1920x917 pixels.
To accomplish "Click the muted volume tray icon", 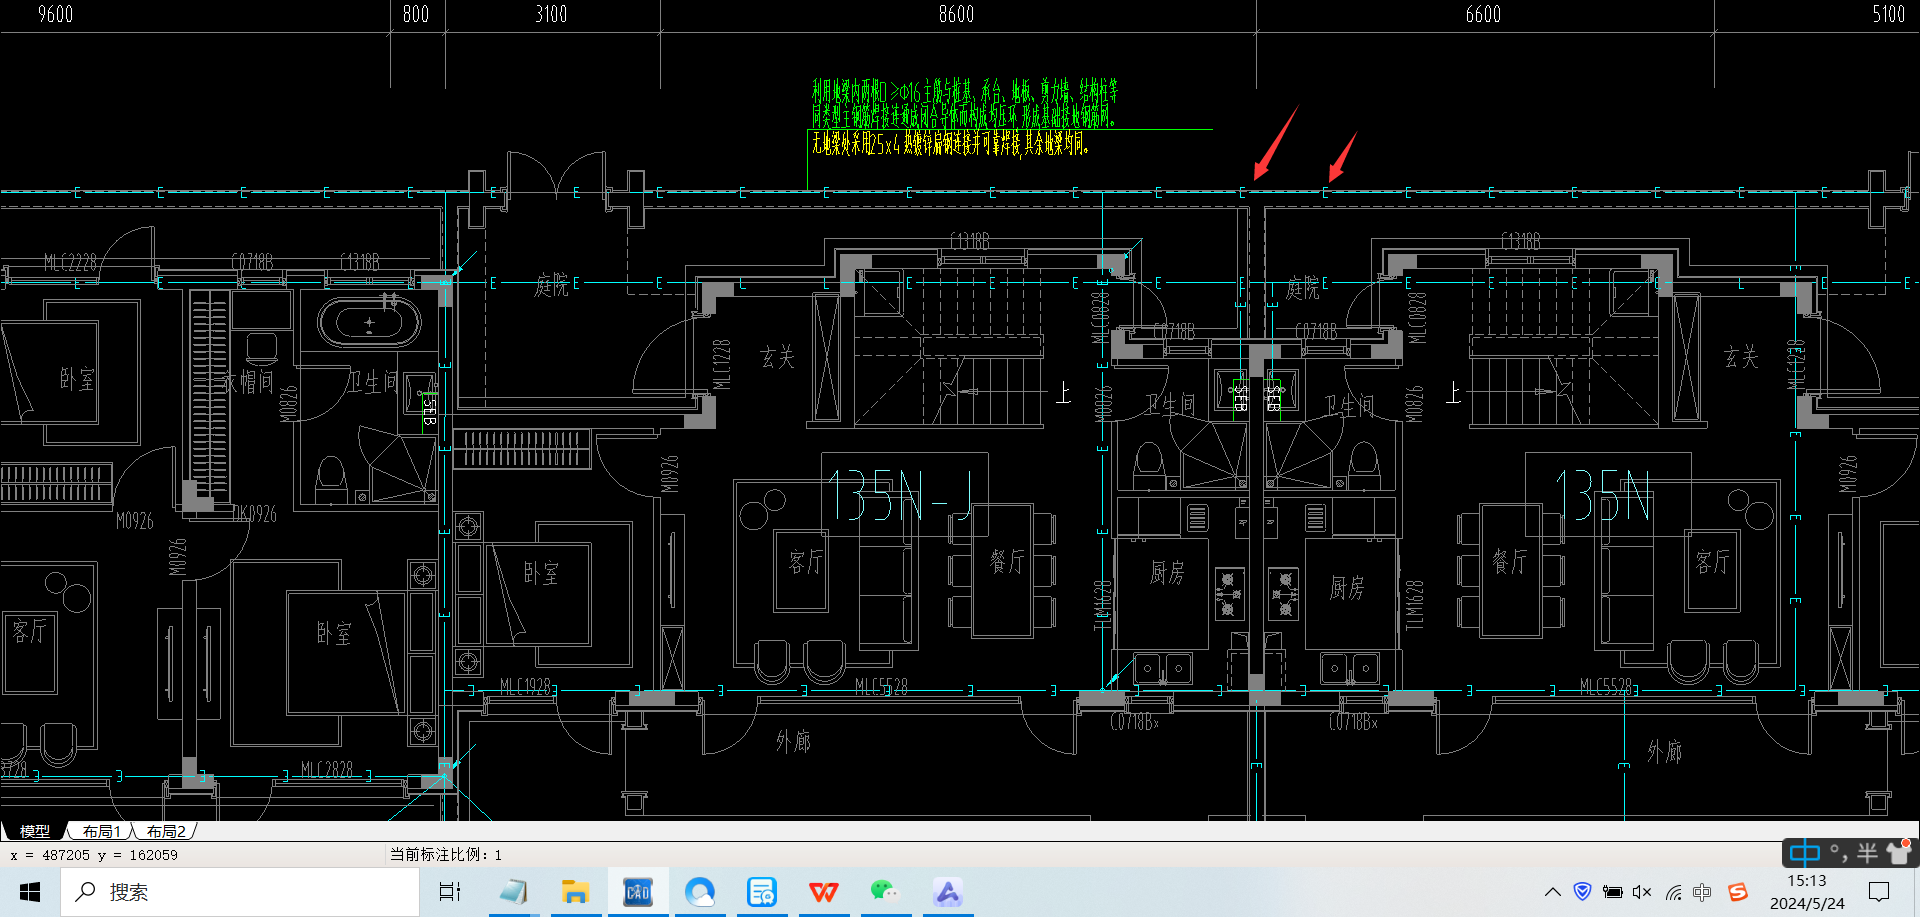I will pos(1642,892).
